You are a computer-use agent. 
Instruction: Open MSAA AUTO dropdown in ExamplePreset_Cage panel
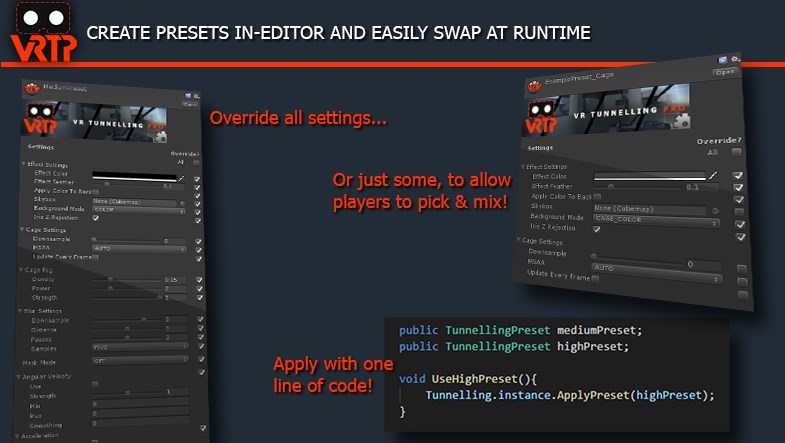click(657, 273)
